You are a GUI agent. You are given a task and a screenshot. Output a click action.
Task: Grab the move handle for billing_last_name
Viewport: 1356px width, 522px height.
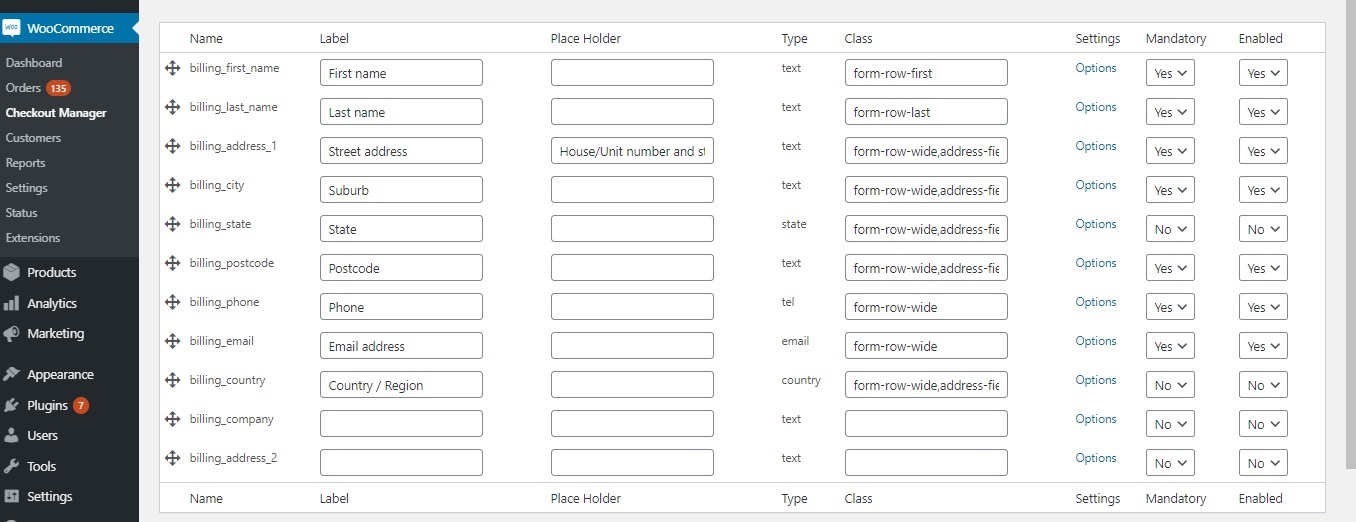172,107
